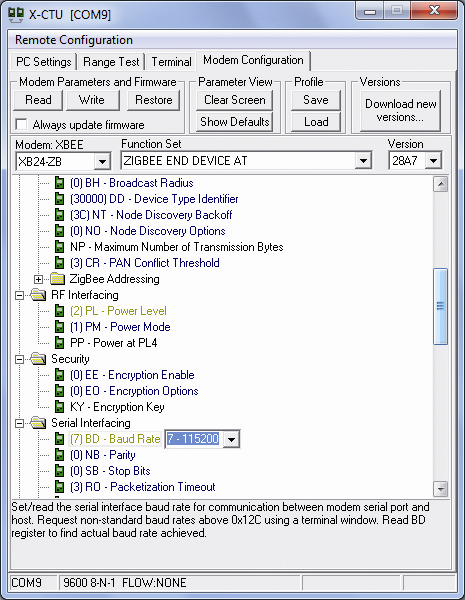Click the Restore button

tap(153, 100)
